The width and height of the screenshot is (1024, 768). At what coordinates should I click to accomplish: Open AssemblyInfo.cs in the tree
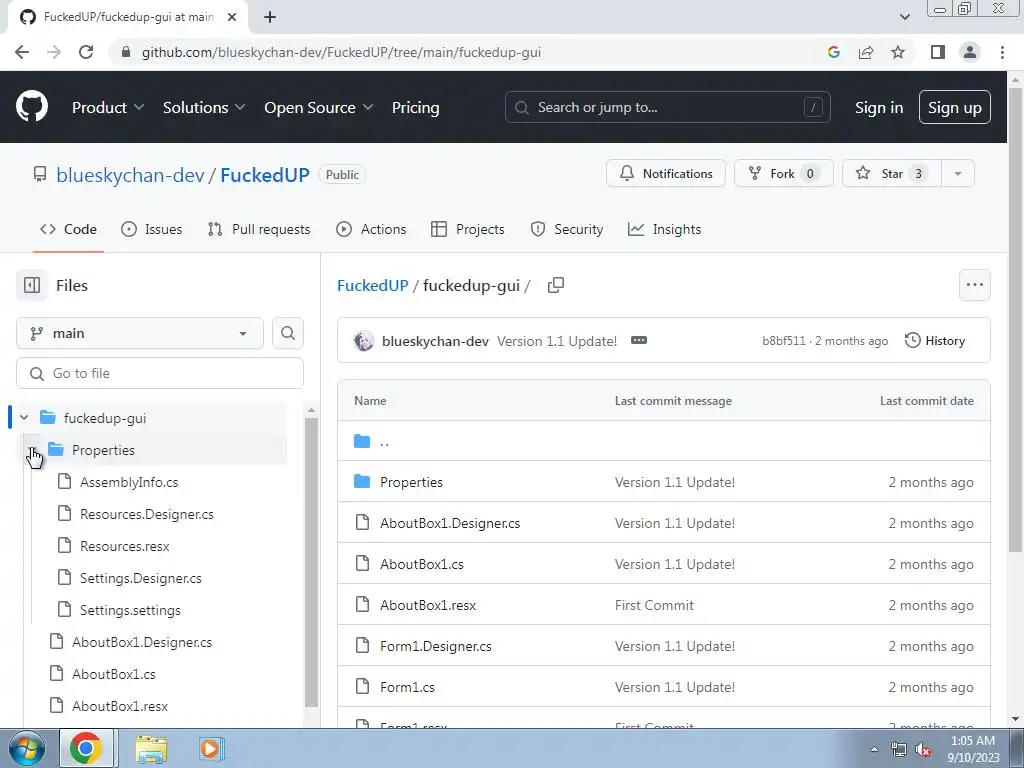tap(129, 482)
